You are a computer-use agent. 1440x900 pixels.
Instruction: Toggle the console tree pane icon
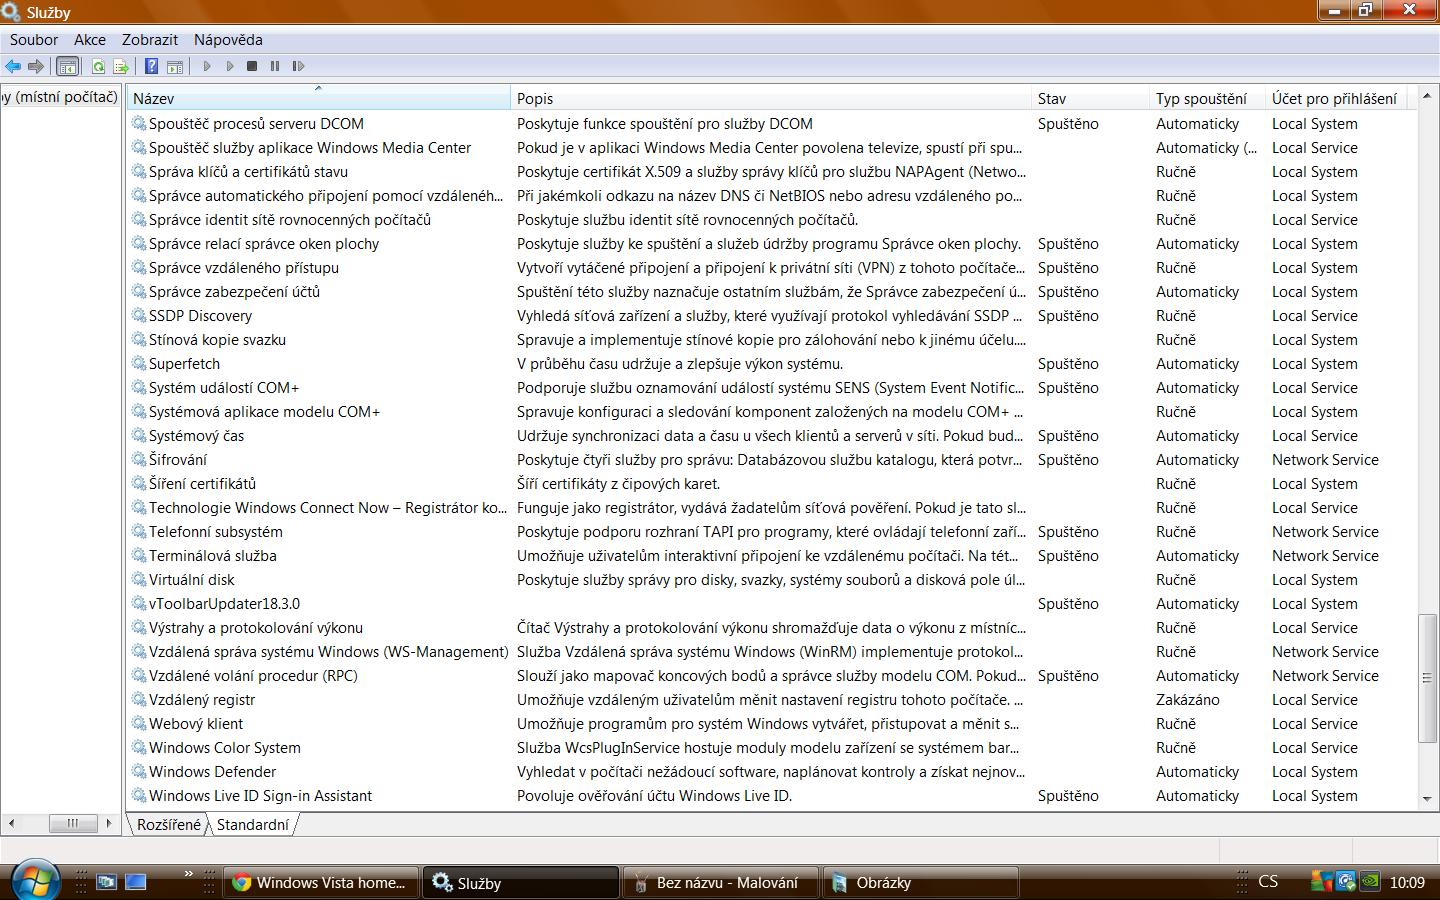[67, 67]
